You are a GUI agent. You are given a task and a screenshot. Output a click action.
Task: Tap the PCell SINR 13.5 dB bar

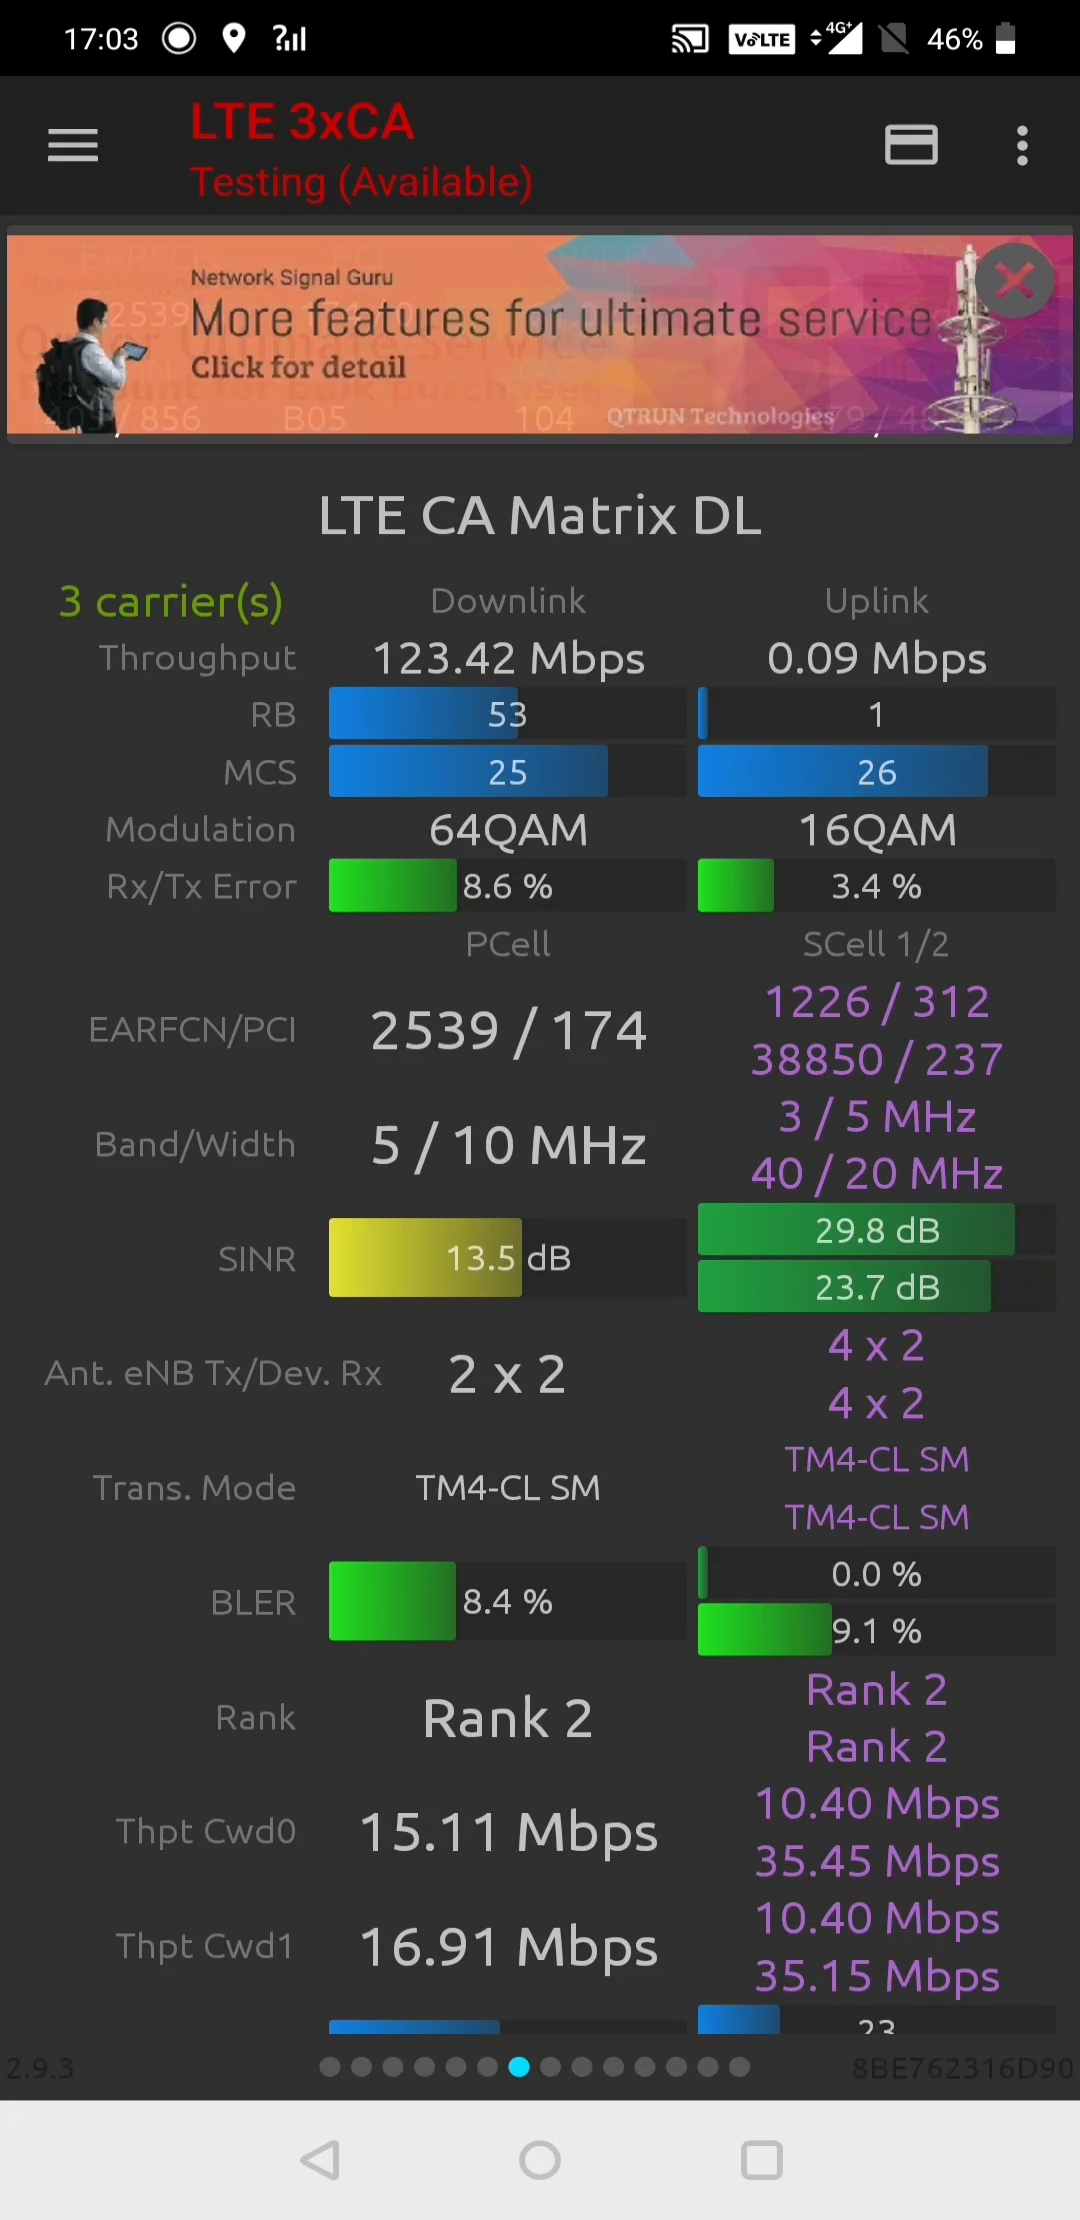click(x=507, y=1258)
